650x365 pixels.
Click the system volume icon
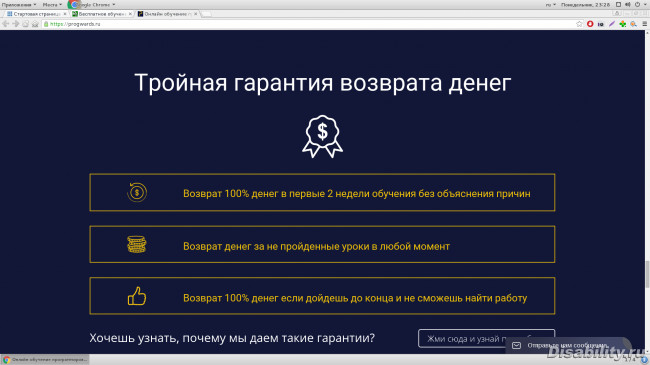628,5
